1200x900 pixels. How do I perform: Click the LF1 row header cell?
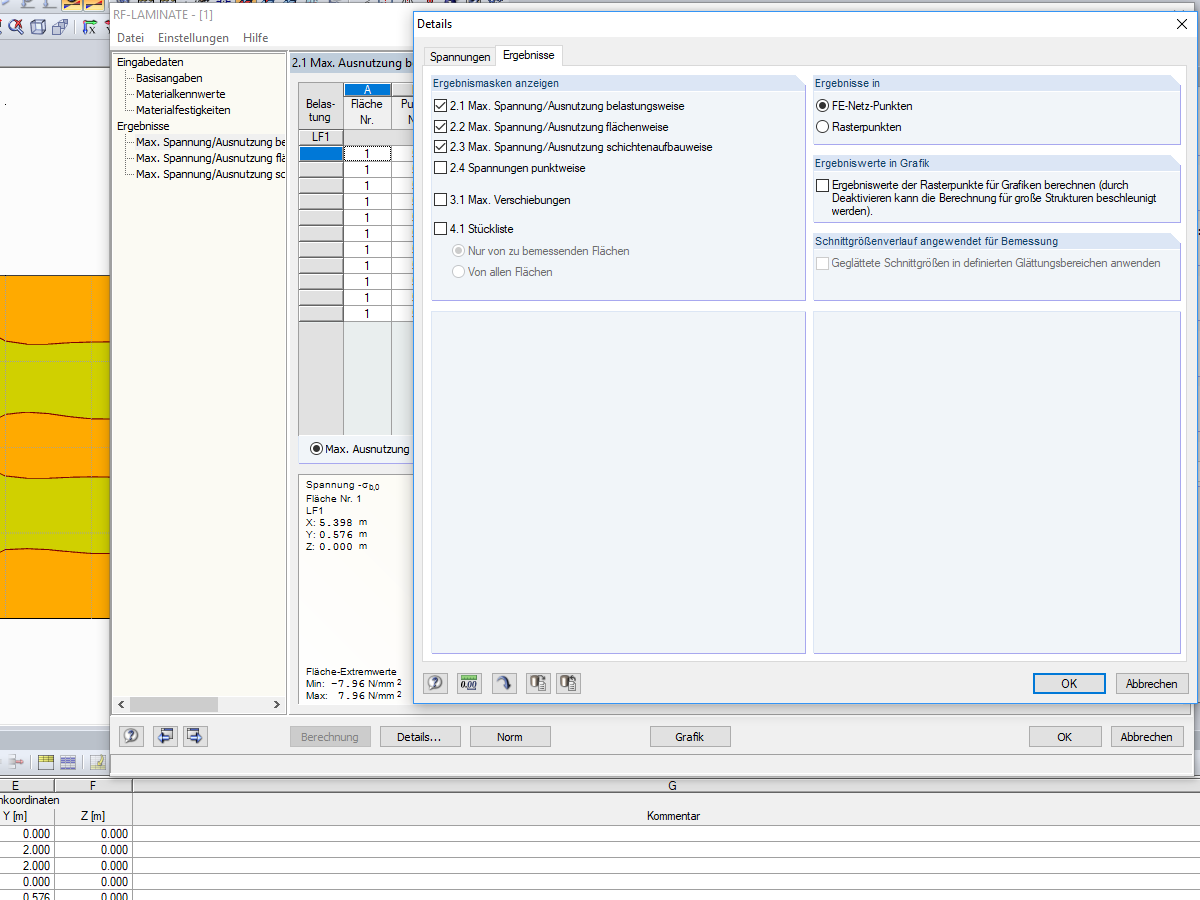321,137
